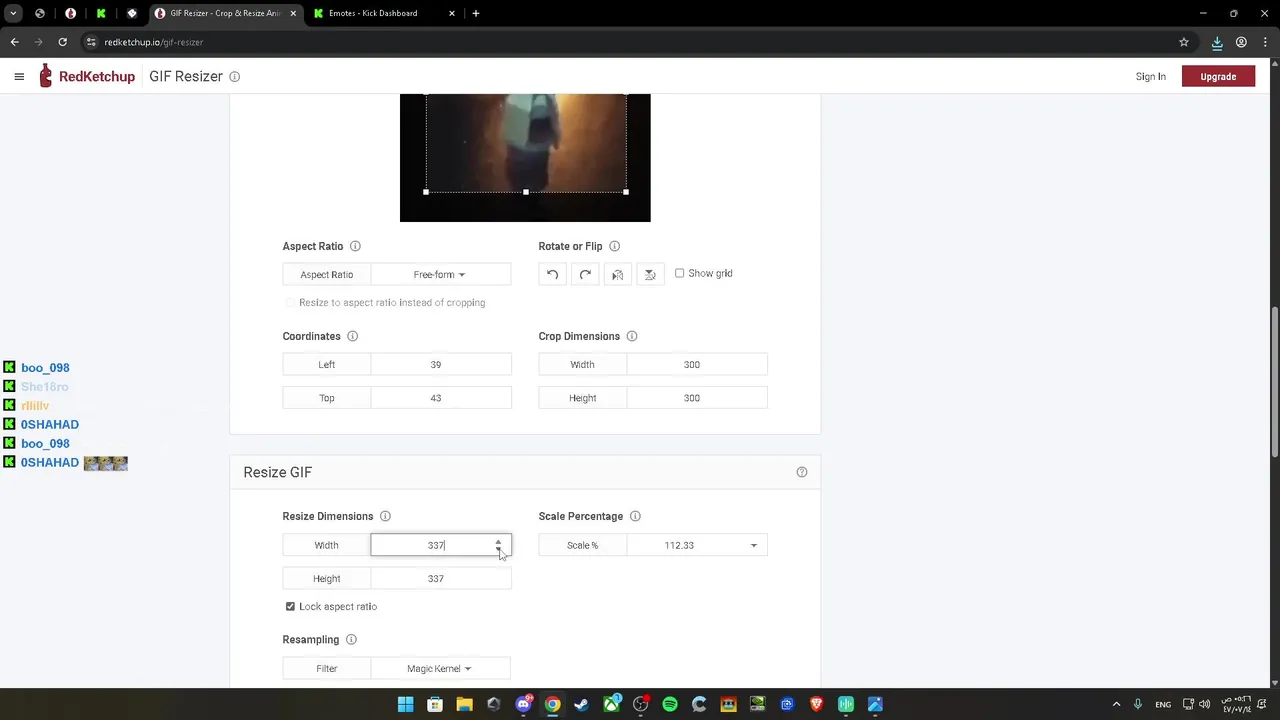The width and height of the screenshot is (1280, 720).
Task: Click the bottom-center crop handle
Action: tap(526, 192)
